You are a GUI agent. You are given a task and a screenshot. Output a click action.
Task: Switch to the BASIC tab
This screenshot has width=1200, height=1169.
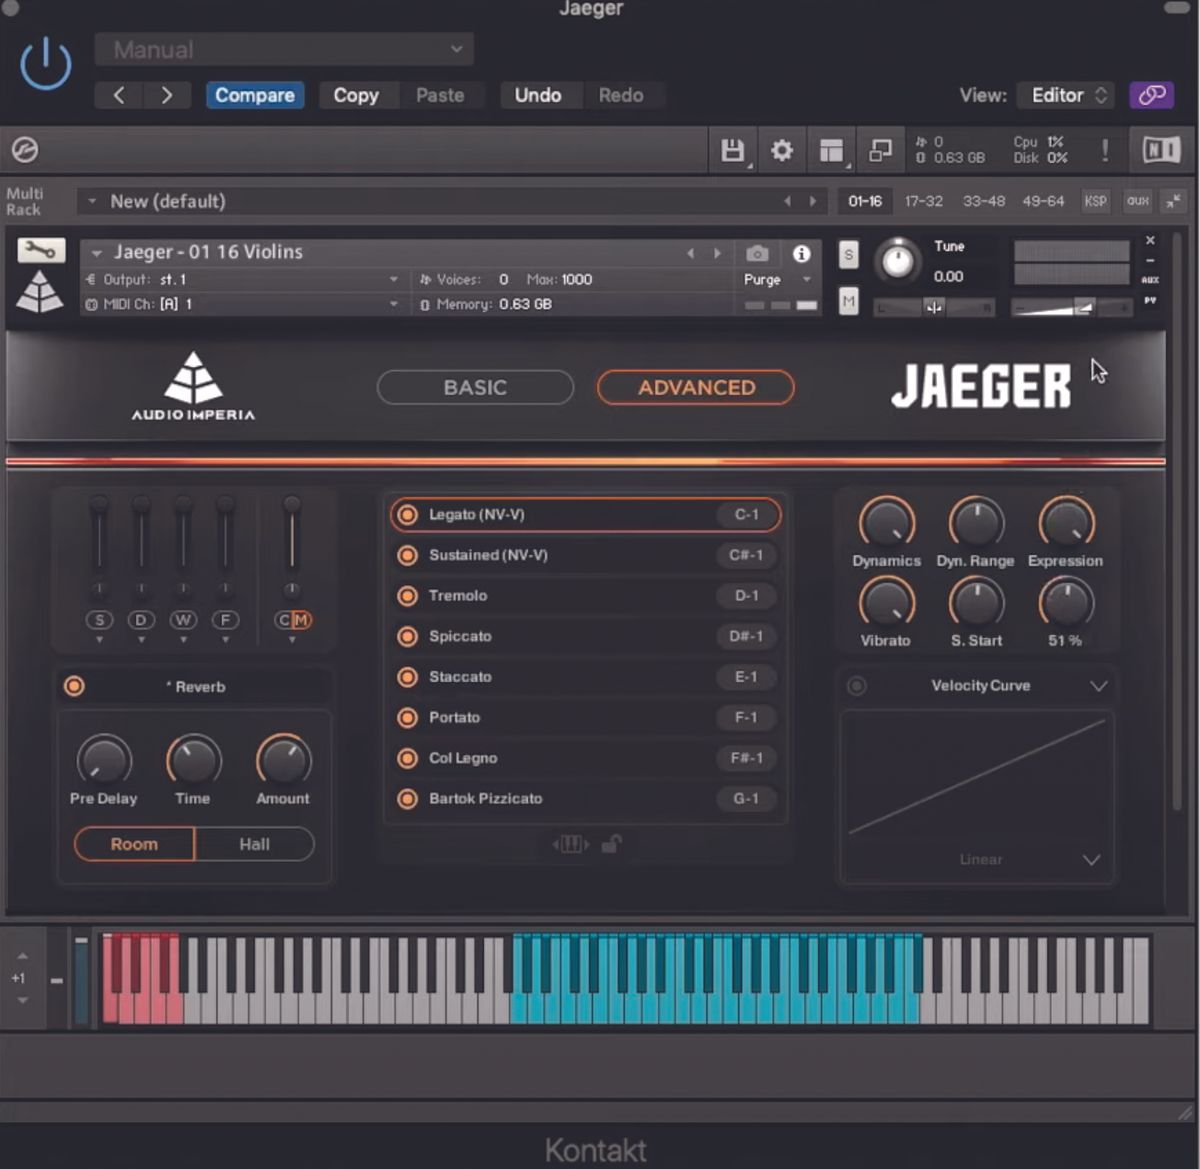point(474,387)
